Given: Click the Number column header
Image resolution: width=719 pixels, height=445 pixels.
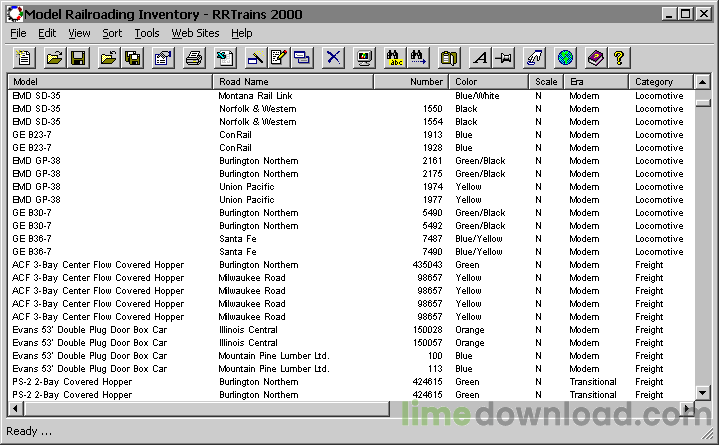Looking at the screenshot, I should pyautogui.click(x=411, y=82).
